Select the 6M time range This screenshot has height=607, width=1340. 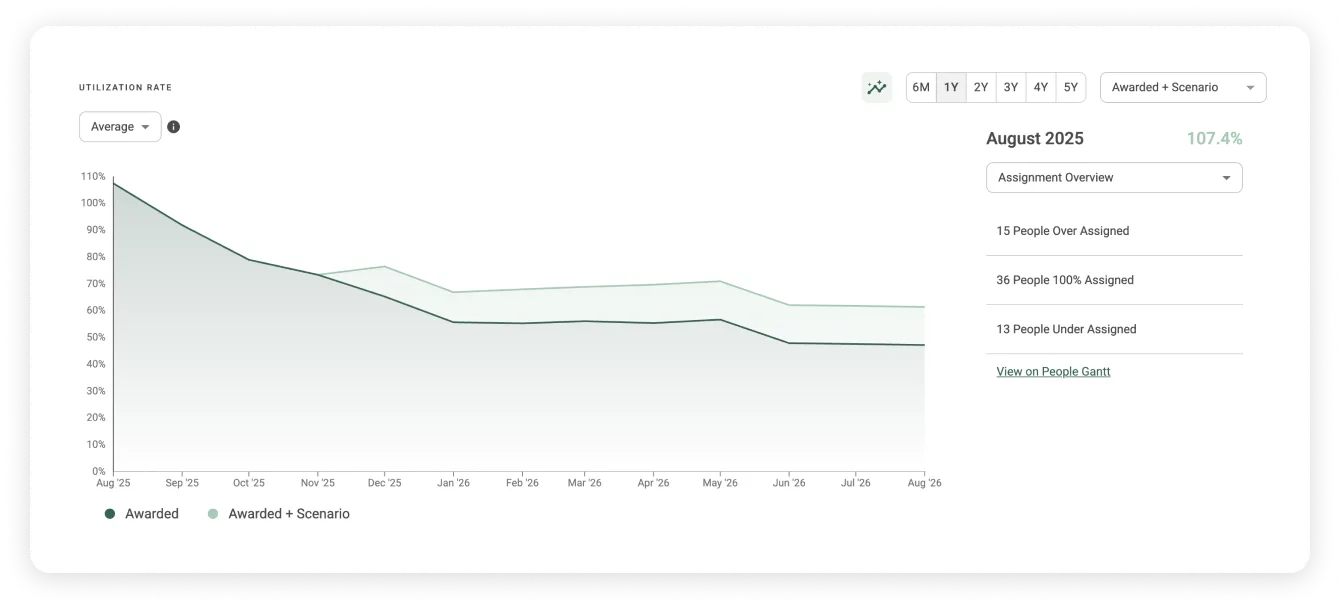pyautogui.click(x=921, y=87)
